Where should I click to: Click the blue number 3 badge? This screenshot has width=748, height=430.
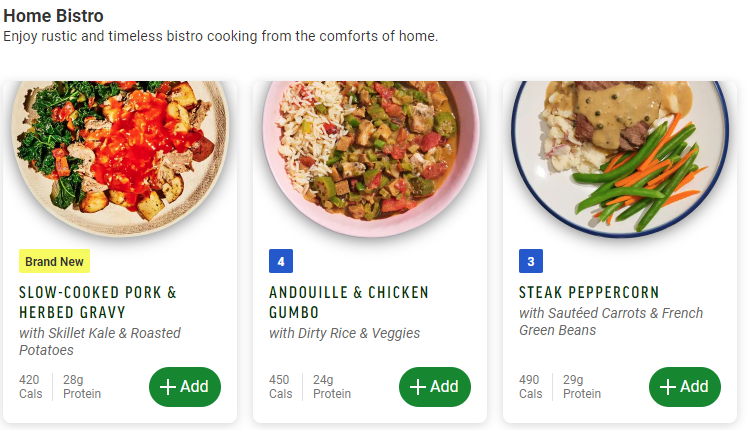(531, 262)
